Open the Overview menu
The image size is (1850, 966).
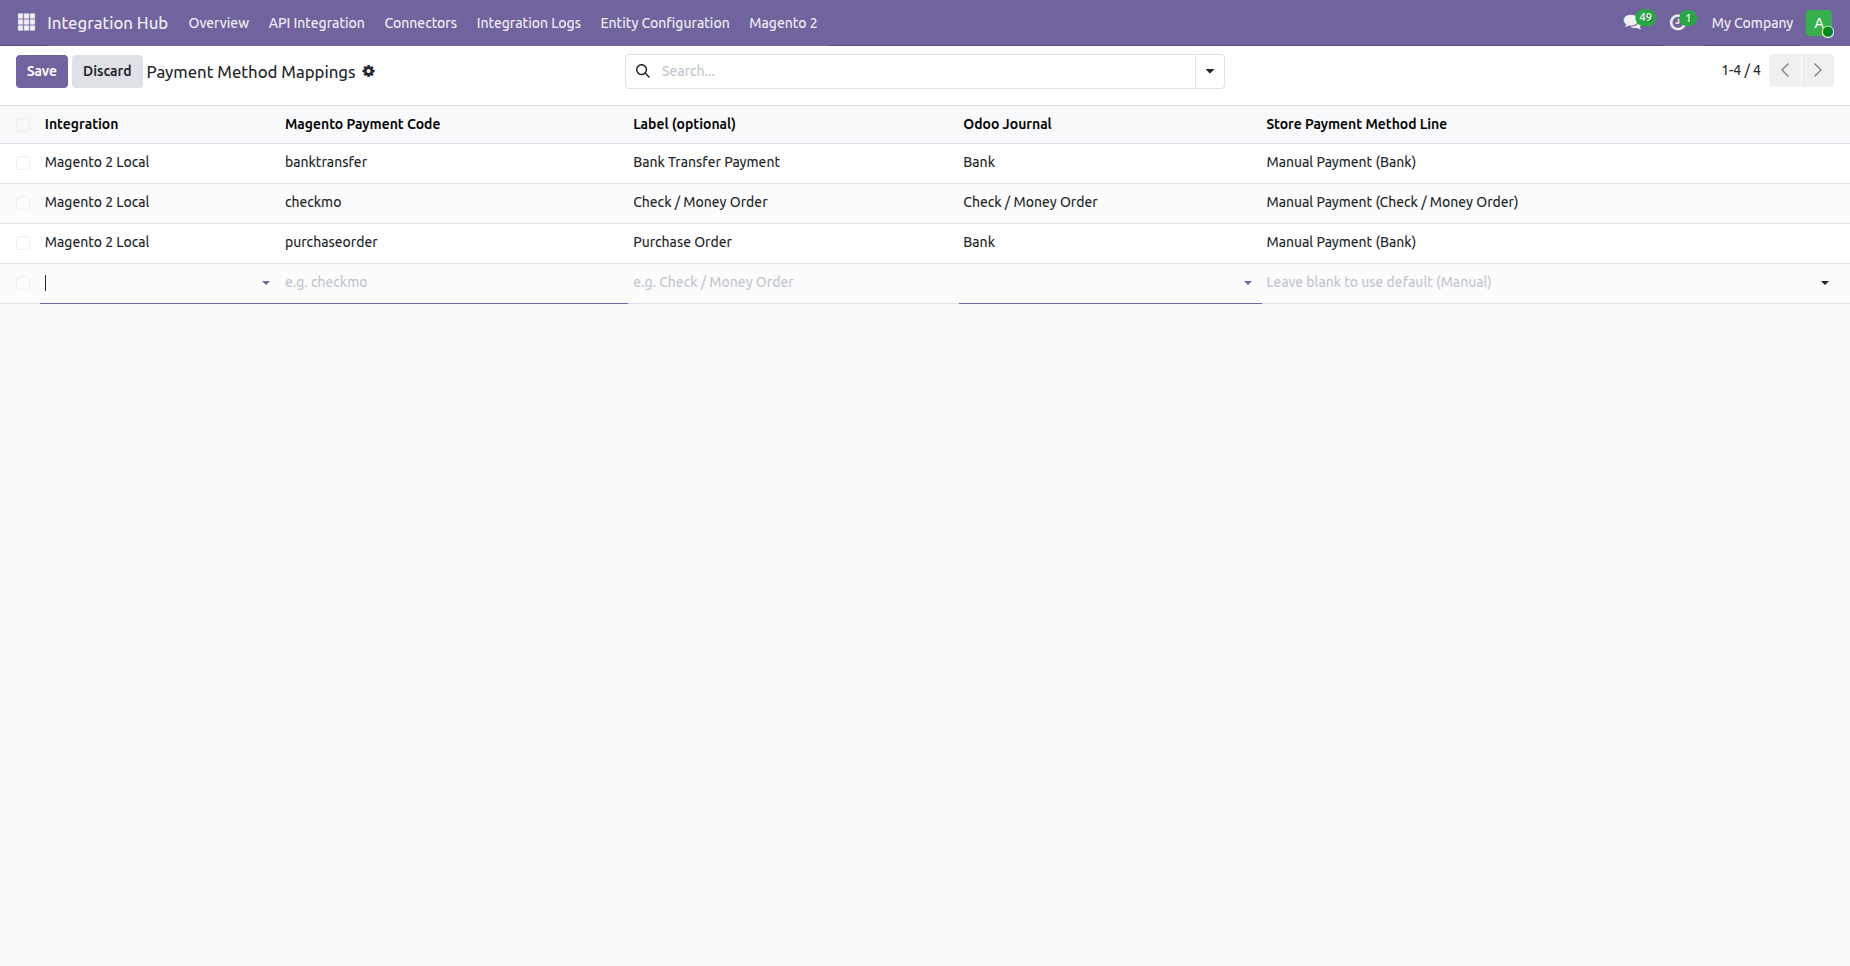point(218,23)
